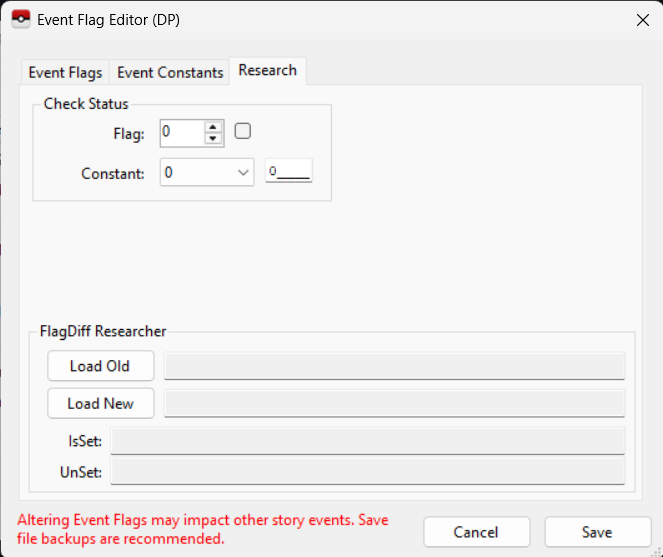This screenshot has width=663, height=557.
Task: Expand the Constant dropdown arrow
Action: 243,173
